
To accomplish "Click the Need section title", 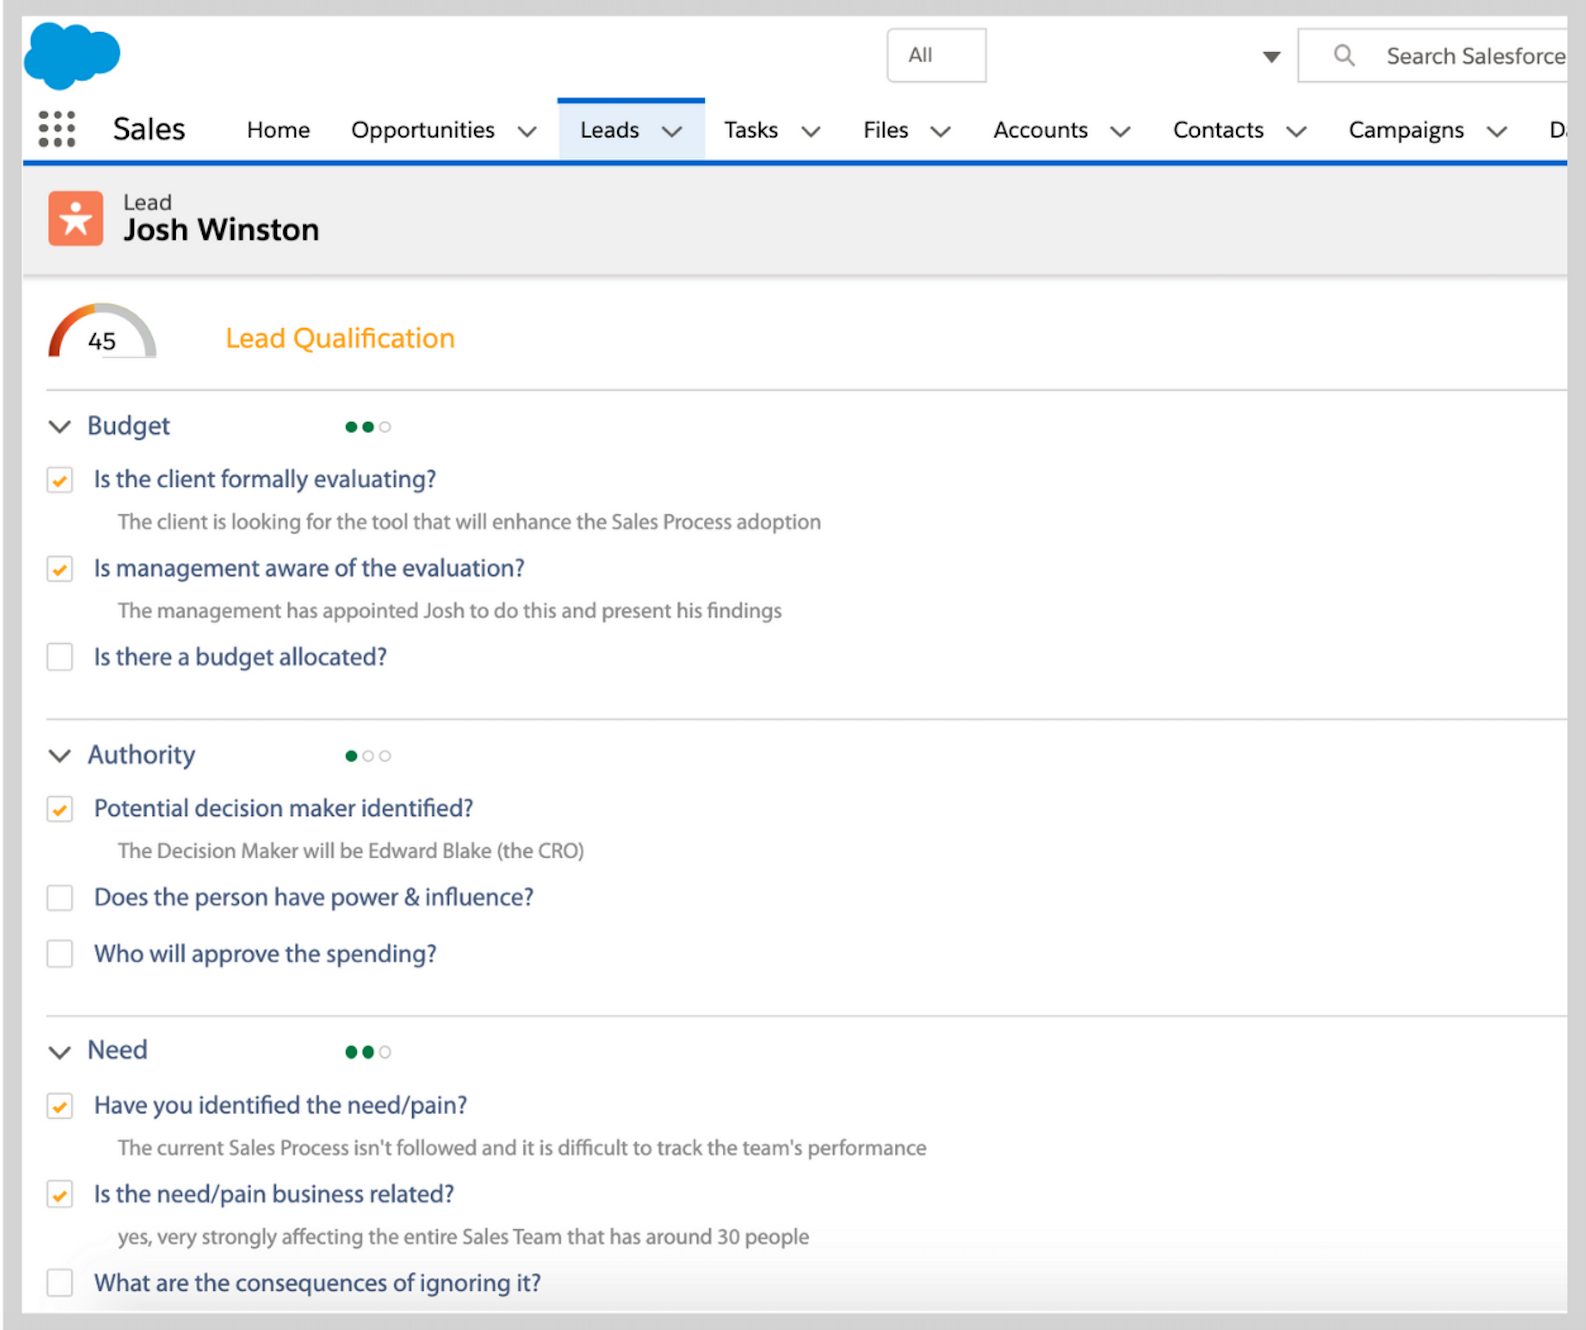I will [x=117, y=1050].
